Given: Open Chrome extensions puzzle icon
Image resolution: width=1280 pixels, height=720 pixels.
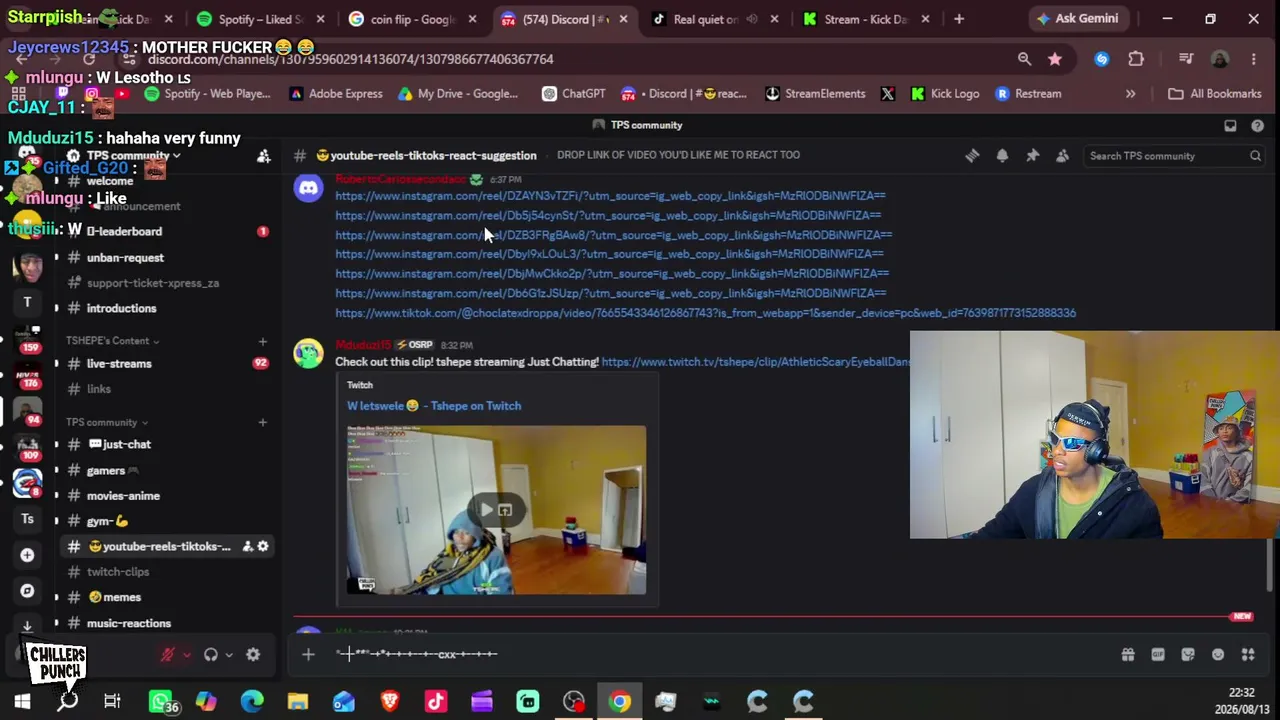Looking at the screenshot, I should click(1136, 60).
